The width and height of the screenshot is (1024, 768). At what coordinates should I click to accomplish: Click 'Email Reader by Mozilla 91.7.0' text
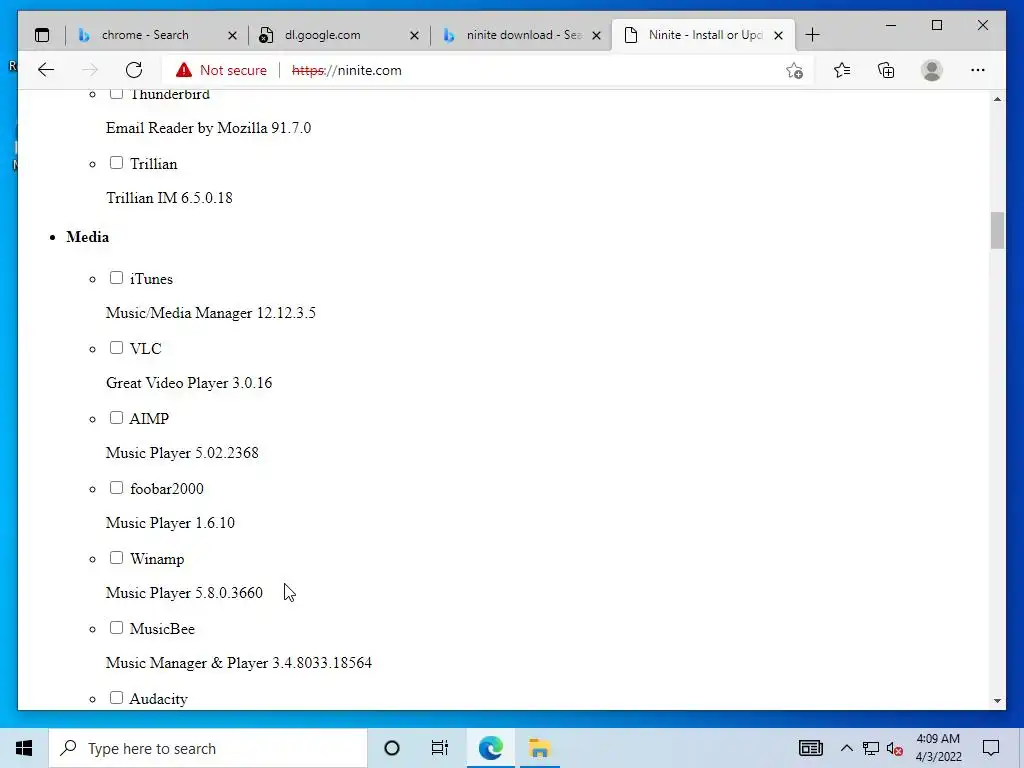click(x=208, y=128)
